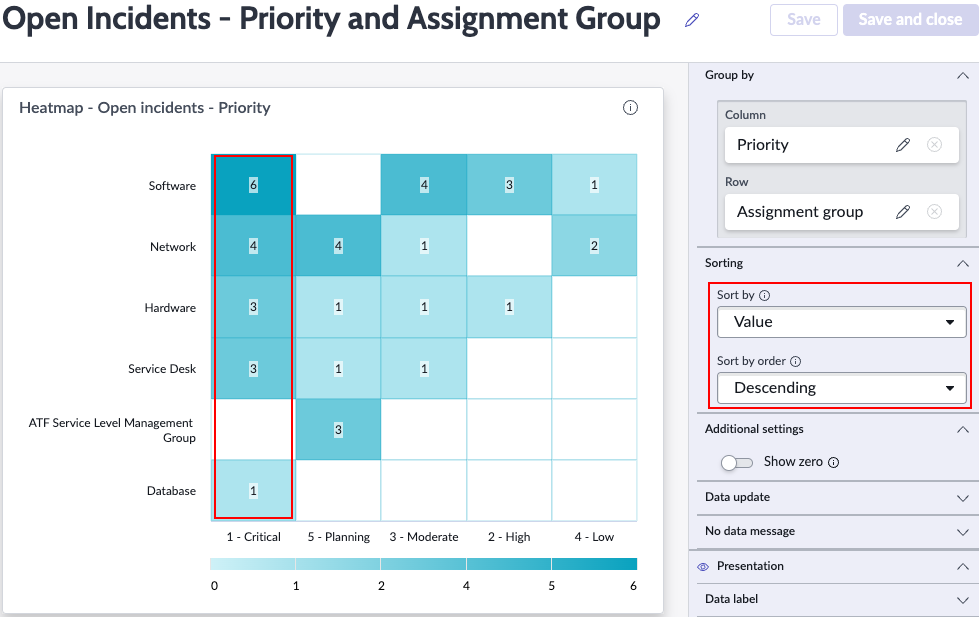Open the Sort by Value dropdown
The image size is (979, 617).
[x=842, y=322]
